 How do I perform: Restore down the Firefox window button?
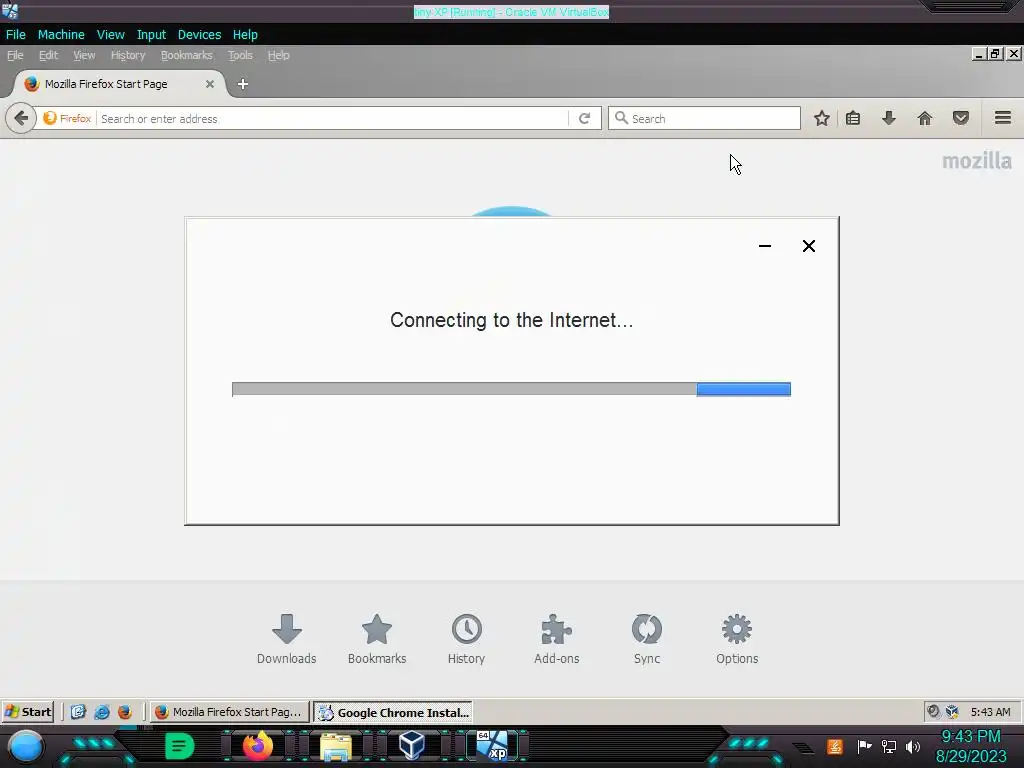(x=995, y=54)
